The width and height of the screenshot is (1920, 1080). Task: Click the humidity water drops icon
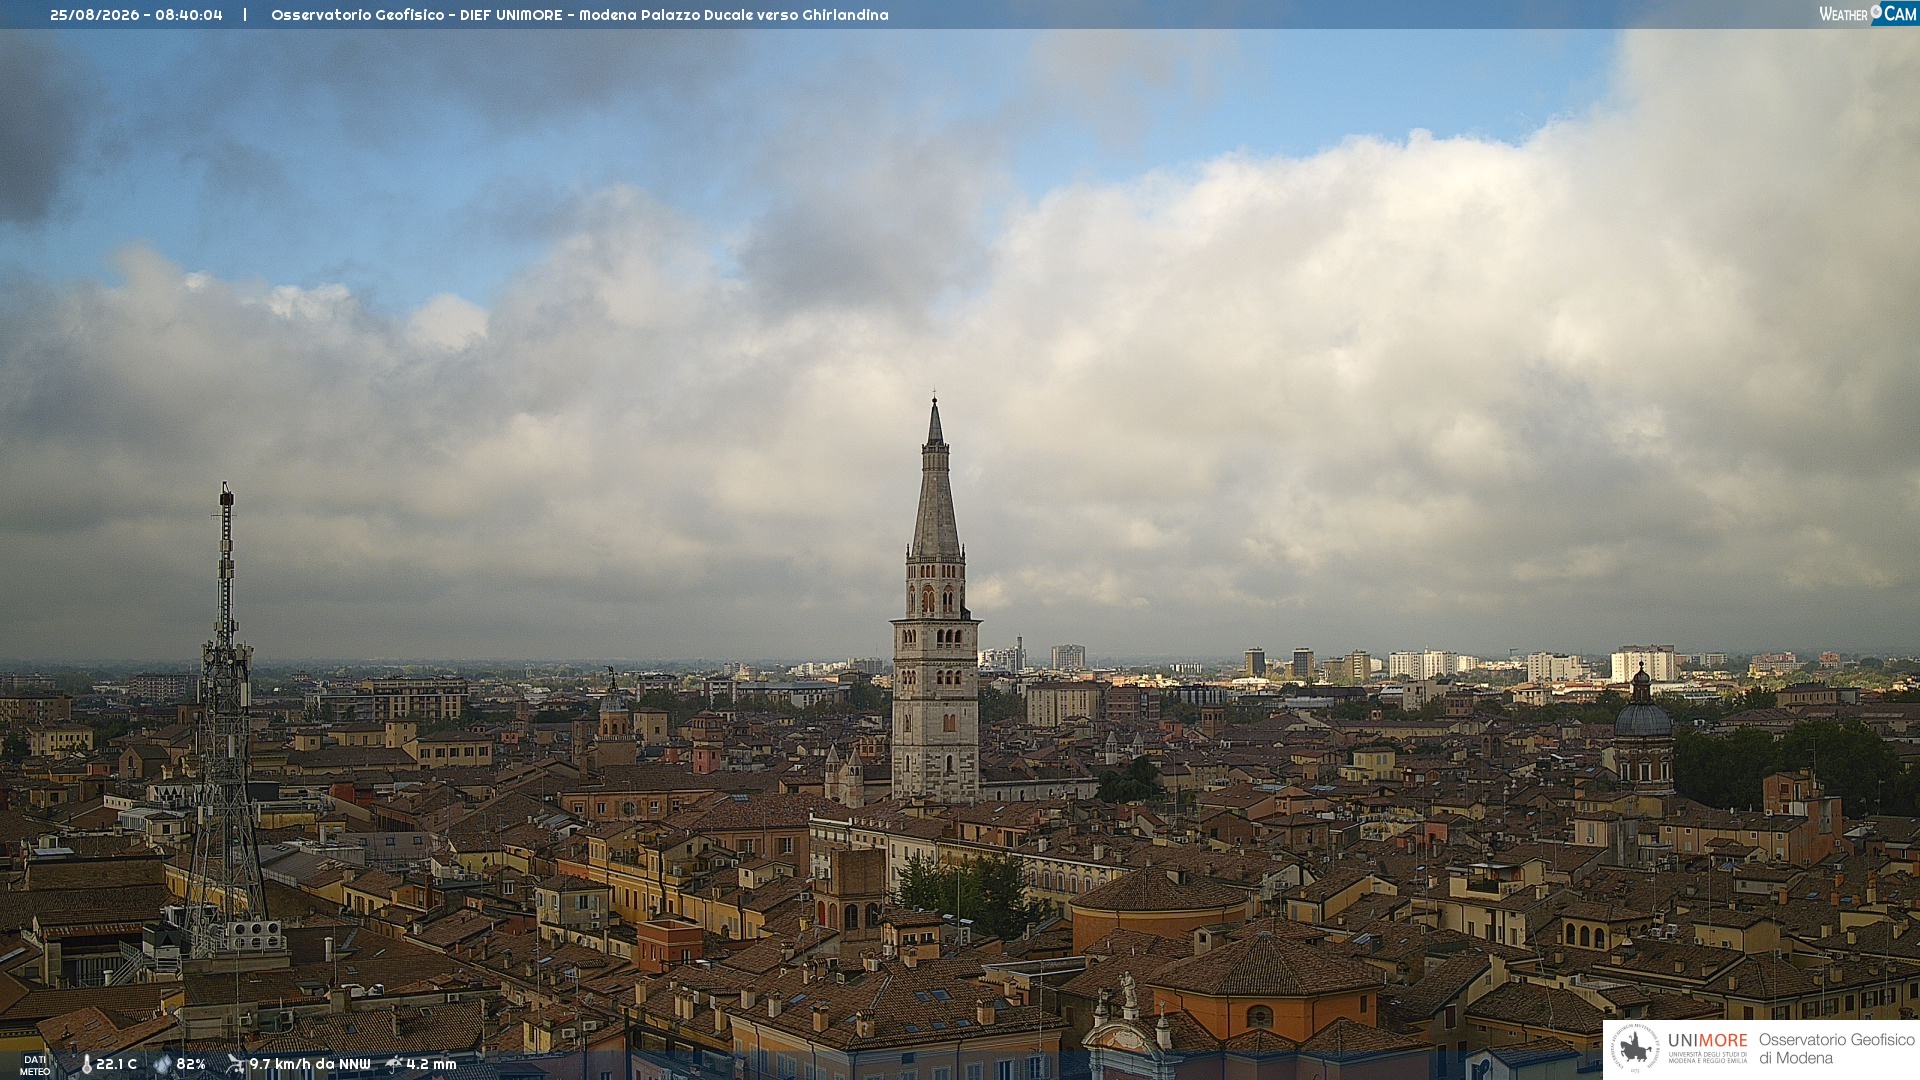pyautogui.click(x=163, y=1064)
